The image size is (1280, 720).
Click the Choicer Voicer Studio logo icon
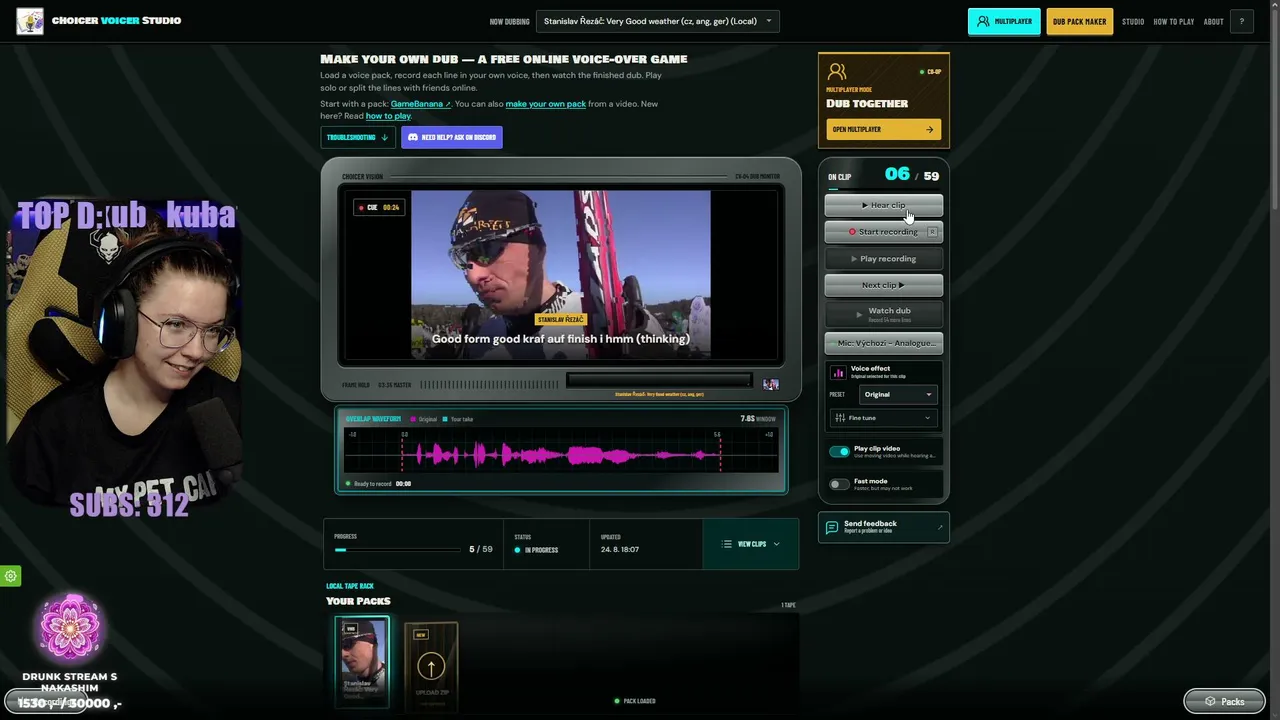(x=30, y=21)
